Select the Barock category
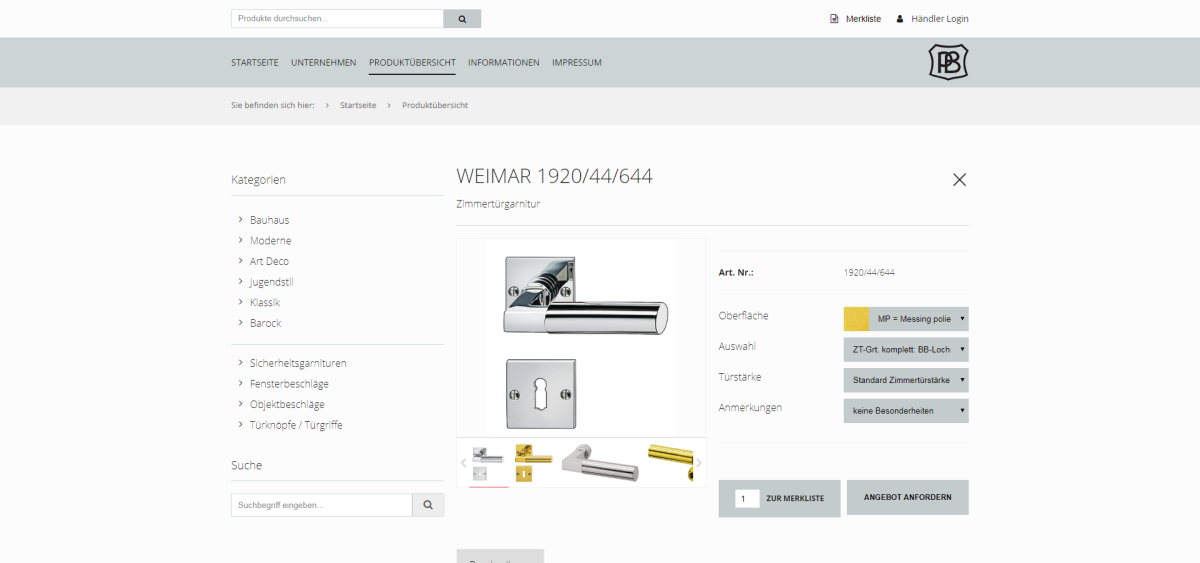Image resolution: width=1200 pixels, height=563 pixels. (266, 323)
